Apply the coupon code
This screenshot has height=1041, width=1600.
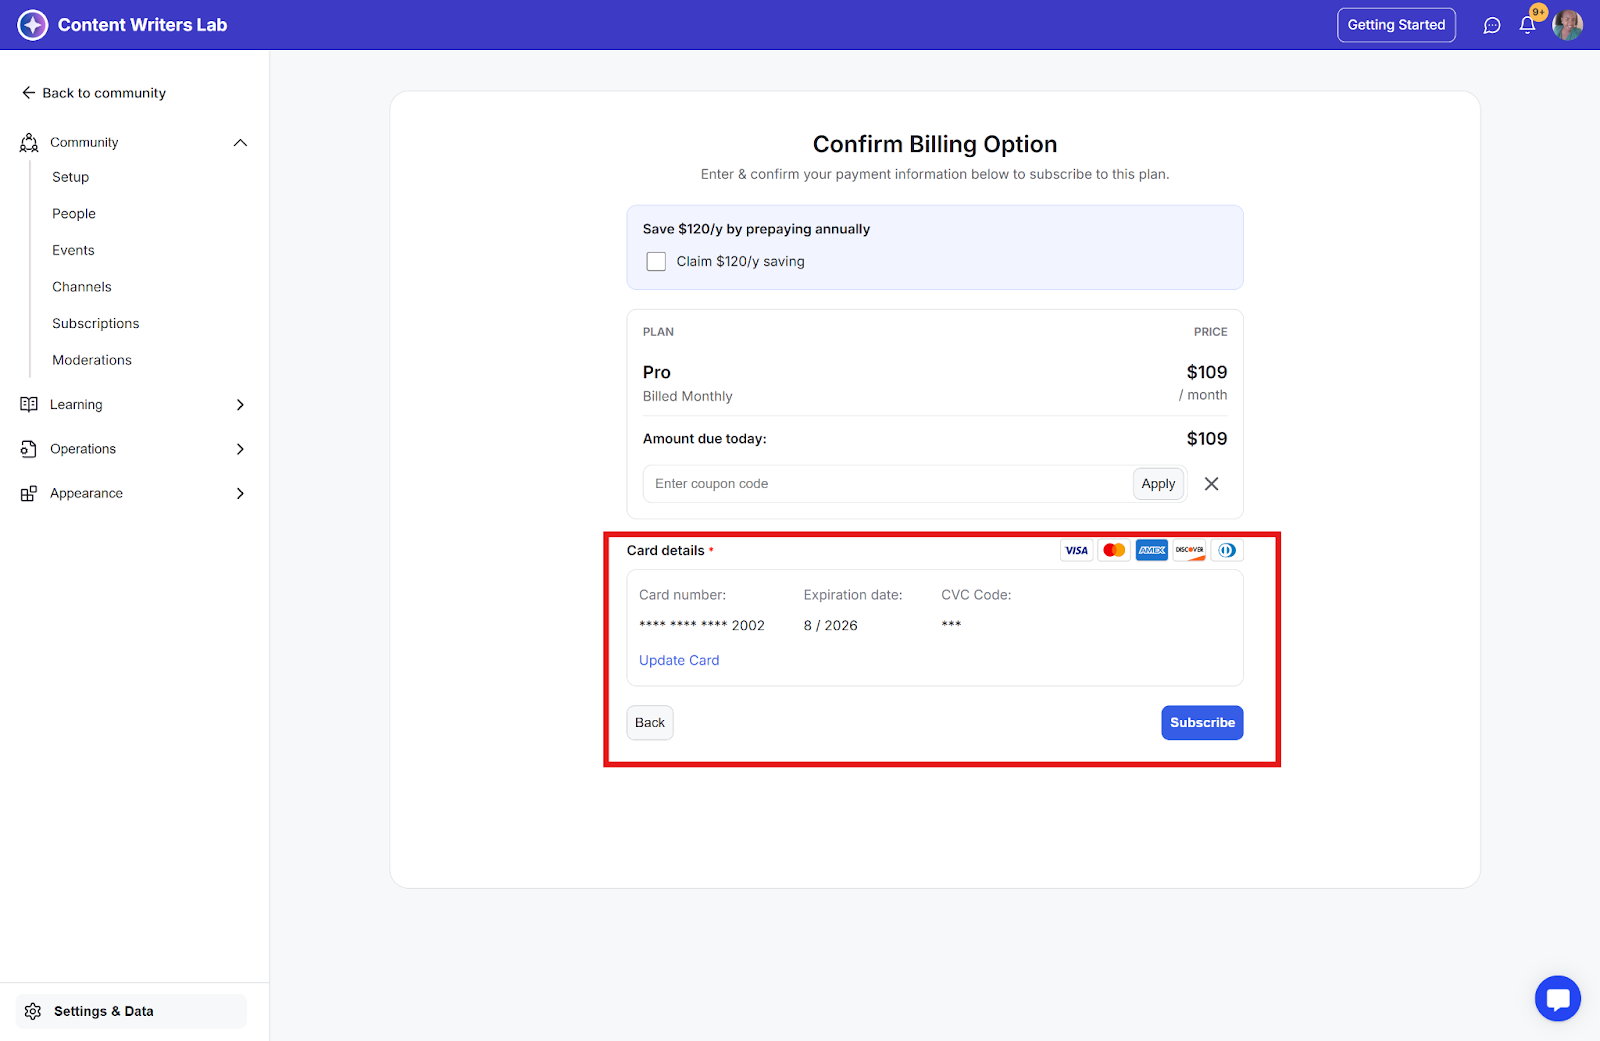1158,484
